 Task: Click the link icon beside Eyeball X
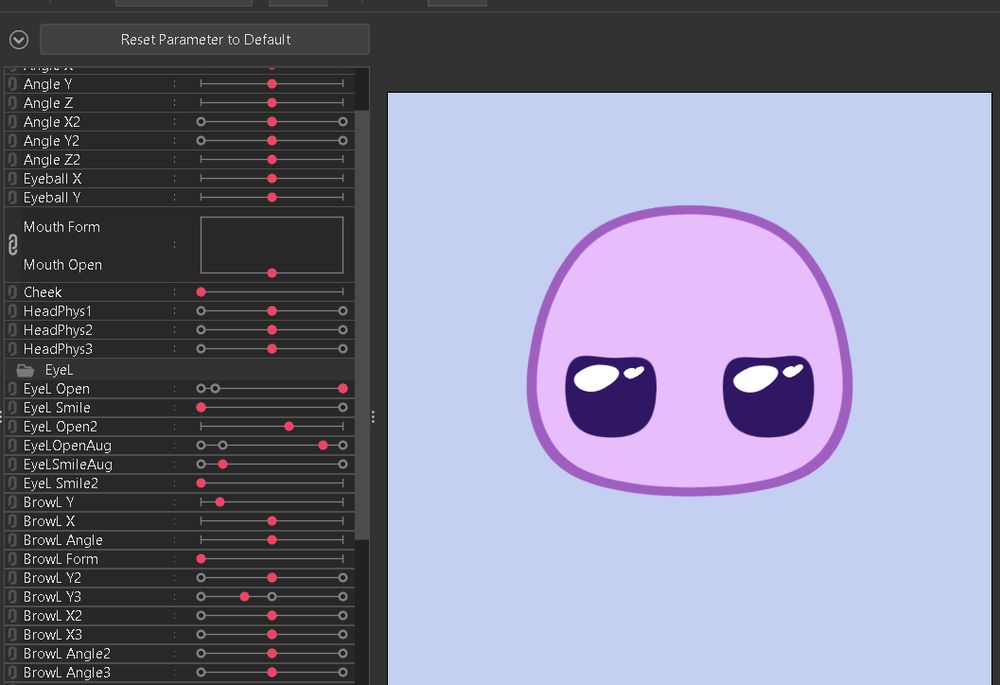(x=11, y=178)
